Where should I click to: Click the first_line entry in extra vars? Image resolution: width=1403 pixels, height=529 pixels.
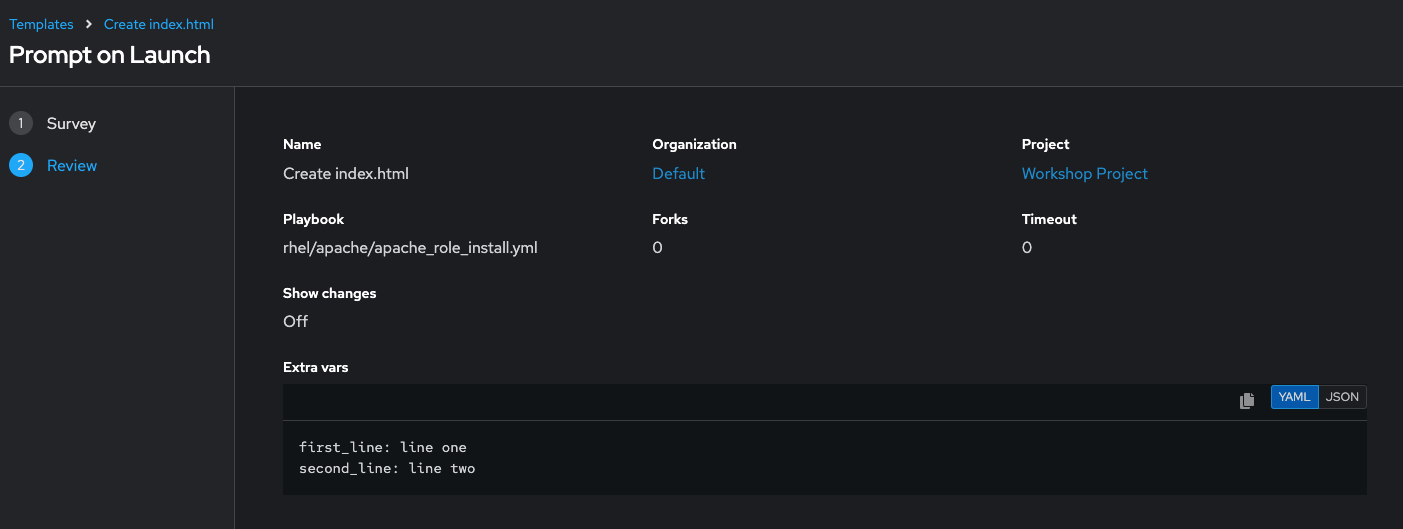(x=382, y=447)
